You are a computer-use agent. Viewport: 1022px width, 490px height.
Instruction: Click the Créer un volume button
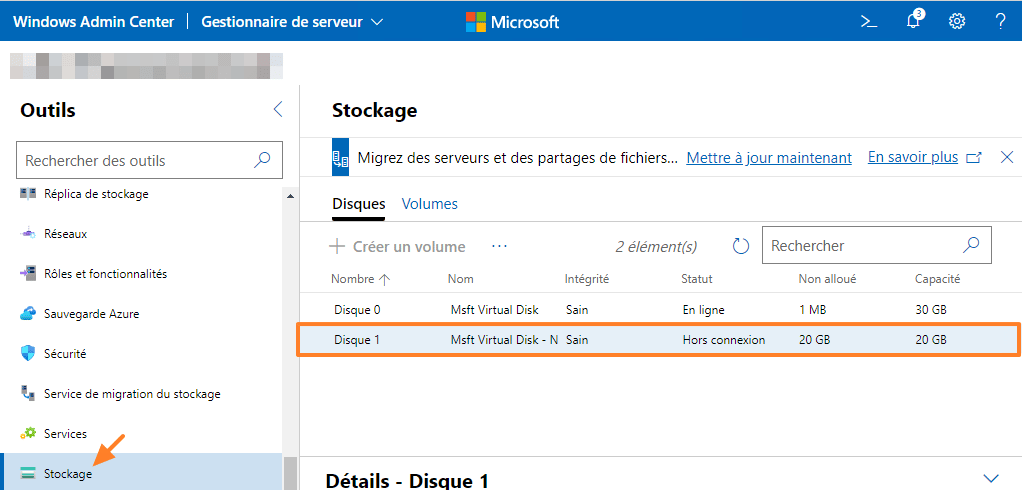(x=398, y=246)
